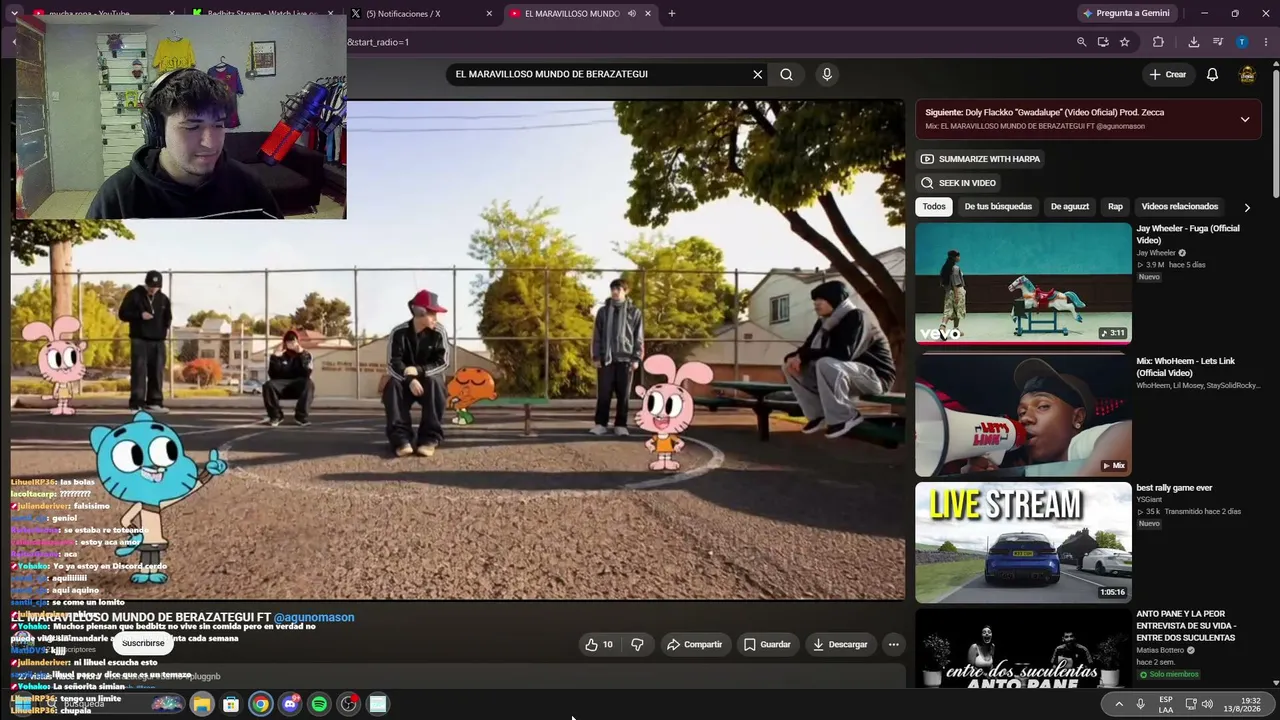
Task: Click the Anto Pane entrevista video title
Action: click(1186, 626)
